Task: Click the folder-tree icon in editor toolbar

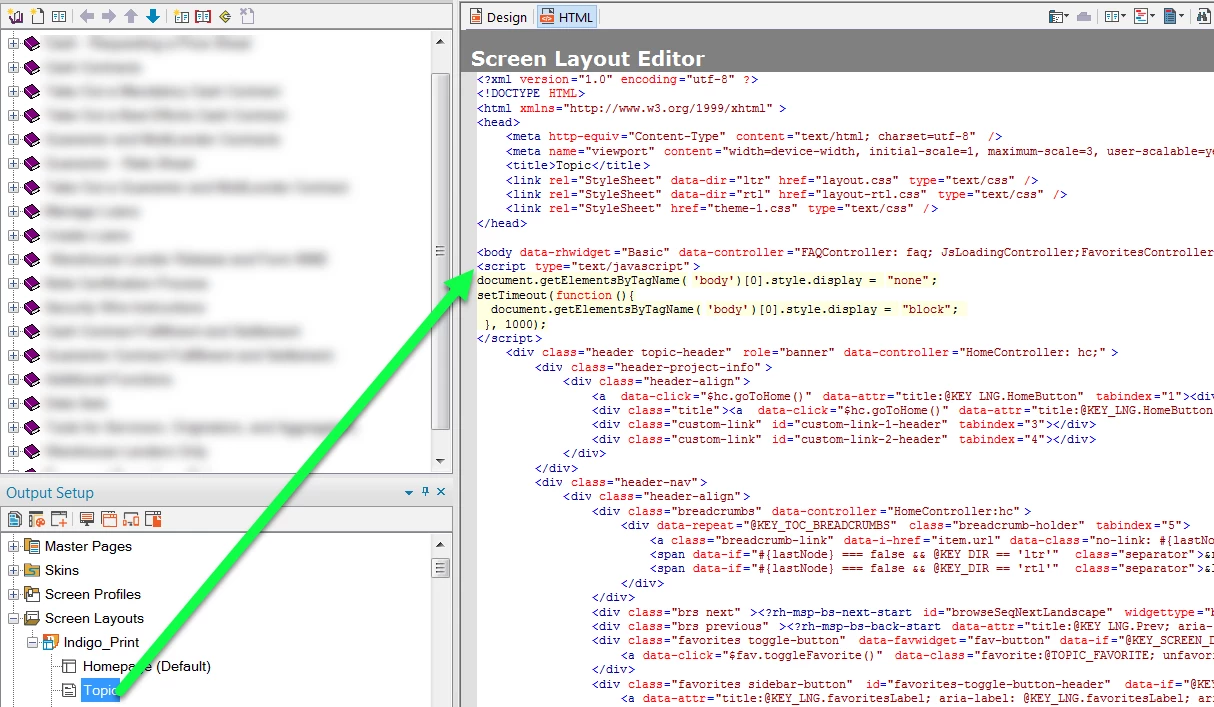Action: [x=1056, y=16]
